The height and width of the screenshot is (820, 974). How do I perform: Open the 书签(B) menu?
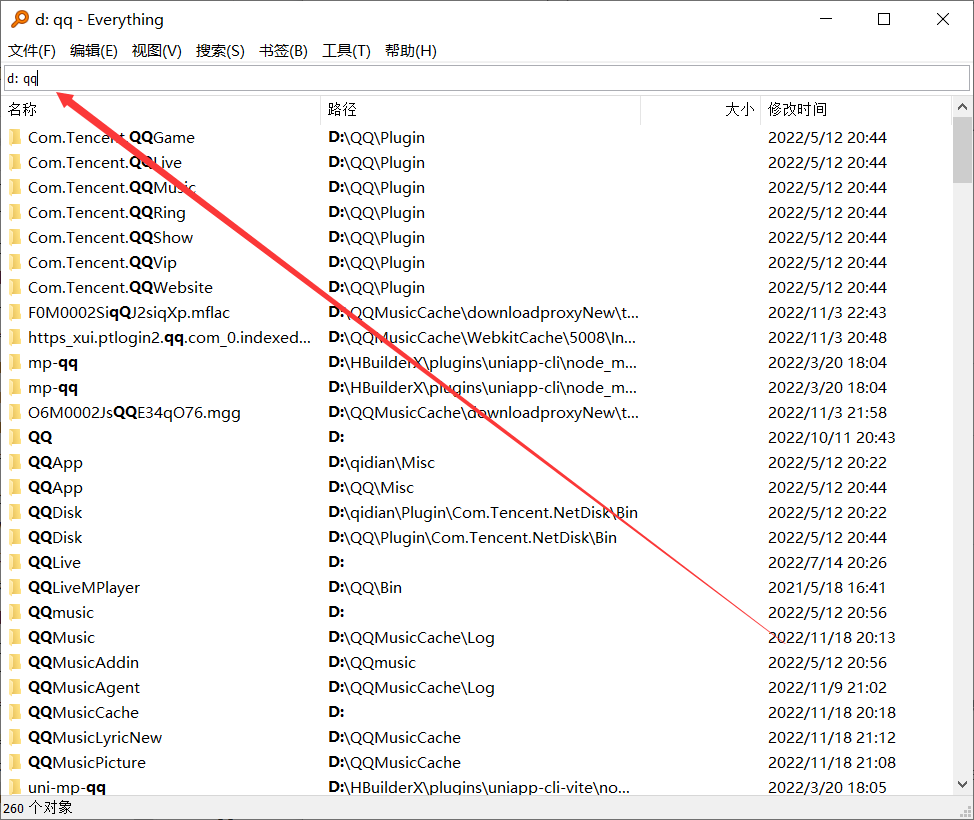[x=283, y=51]
